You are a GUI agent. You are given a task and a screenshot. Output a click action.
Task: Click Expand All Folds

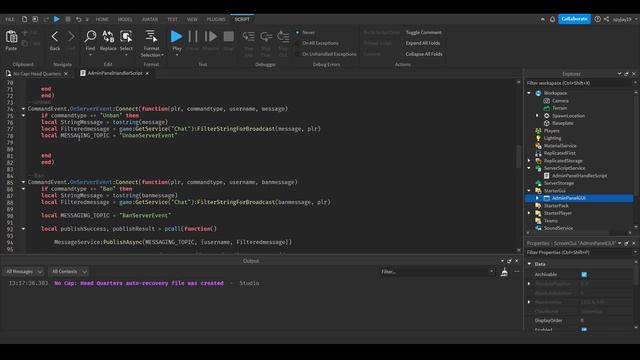pos(423,43)
